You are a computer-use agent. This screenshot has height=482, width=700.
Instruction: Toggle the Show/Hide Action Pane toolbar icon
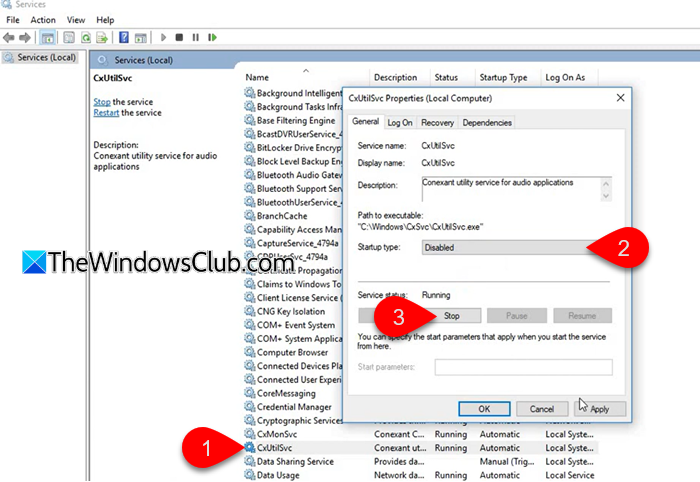pyautogui.click(x=141, y=38)
